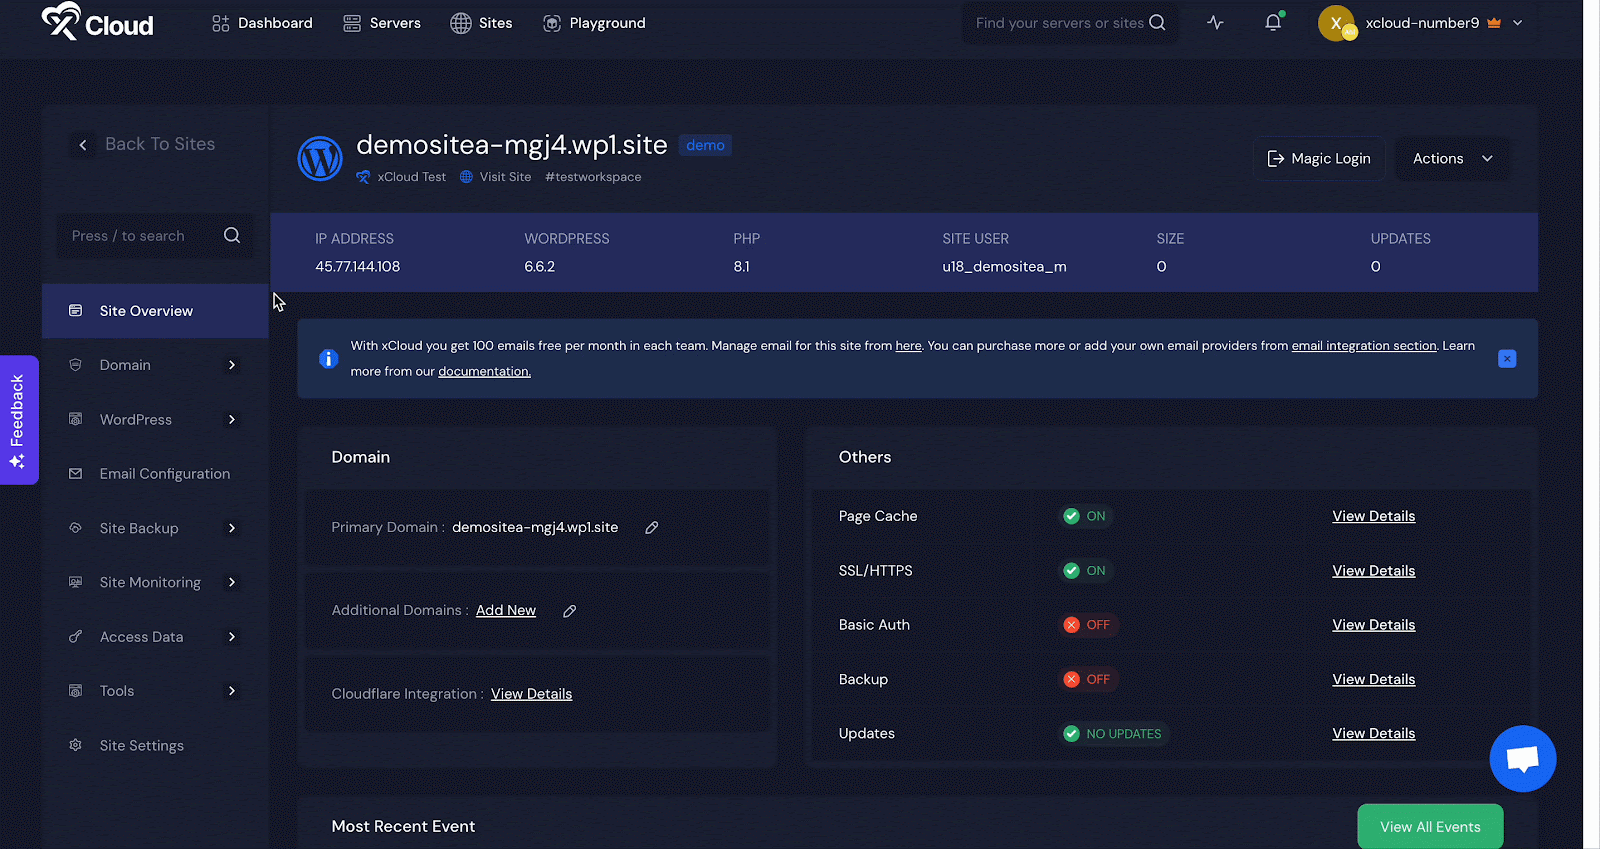Image resolution: width=1600 pixels, height=849 pixels.
Task: Click the xCloud logo
Action: point(97,22)
